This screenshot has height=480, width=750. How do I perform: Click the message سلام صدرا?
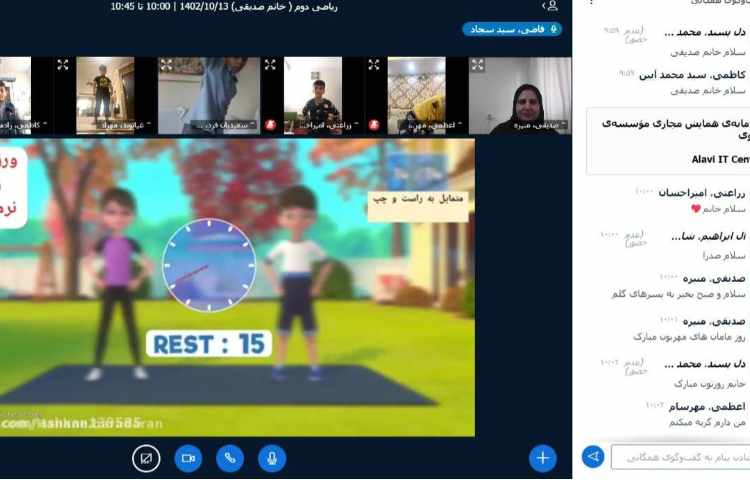click(724, 256)
